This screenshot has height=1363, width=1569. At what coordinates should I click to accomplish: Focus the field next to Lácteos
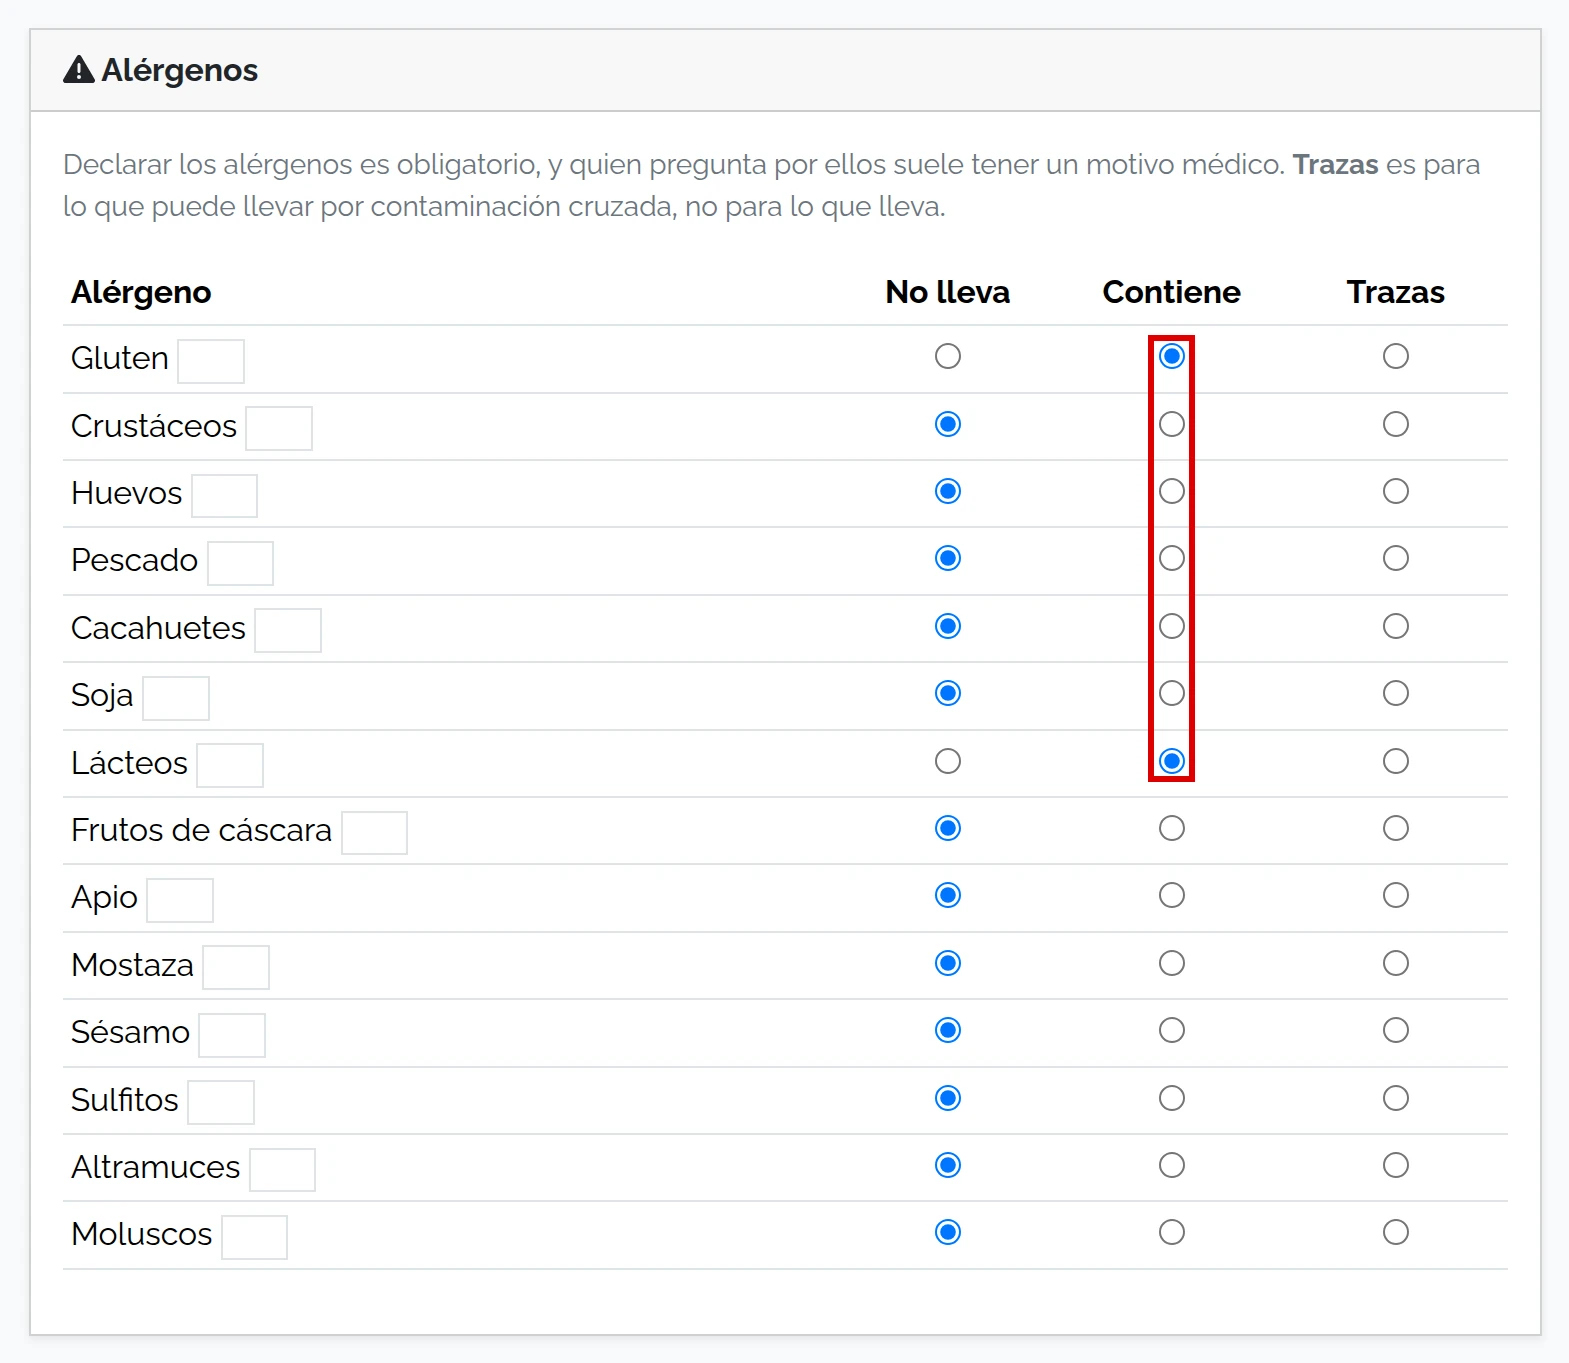[230, 765]
